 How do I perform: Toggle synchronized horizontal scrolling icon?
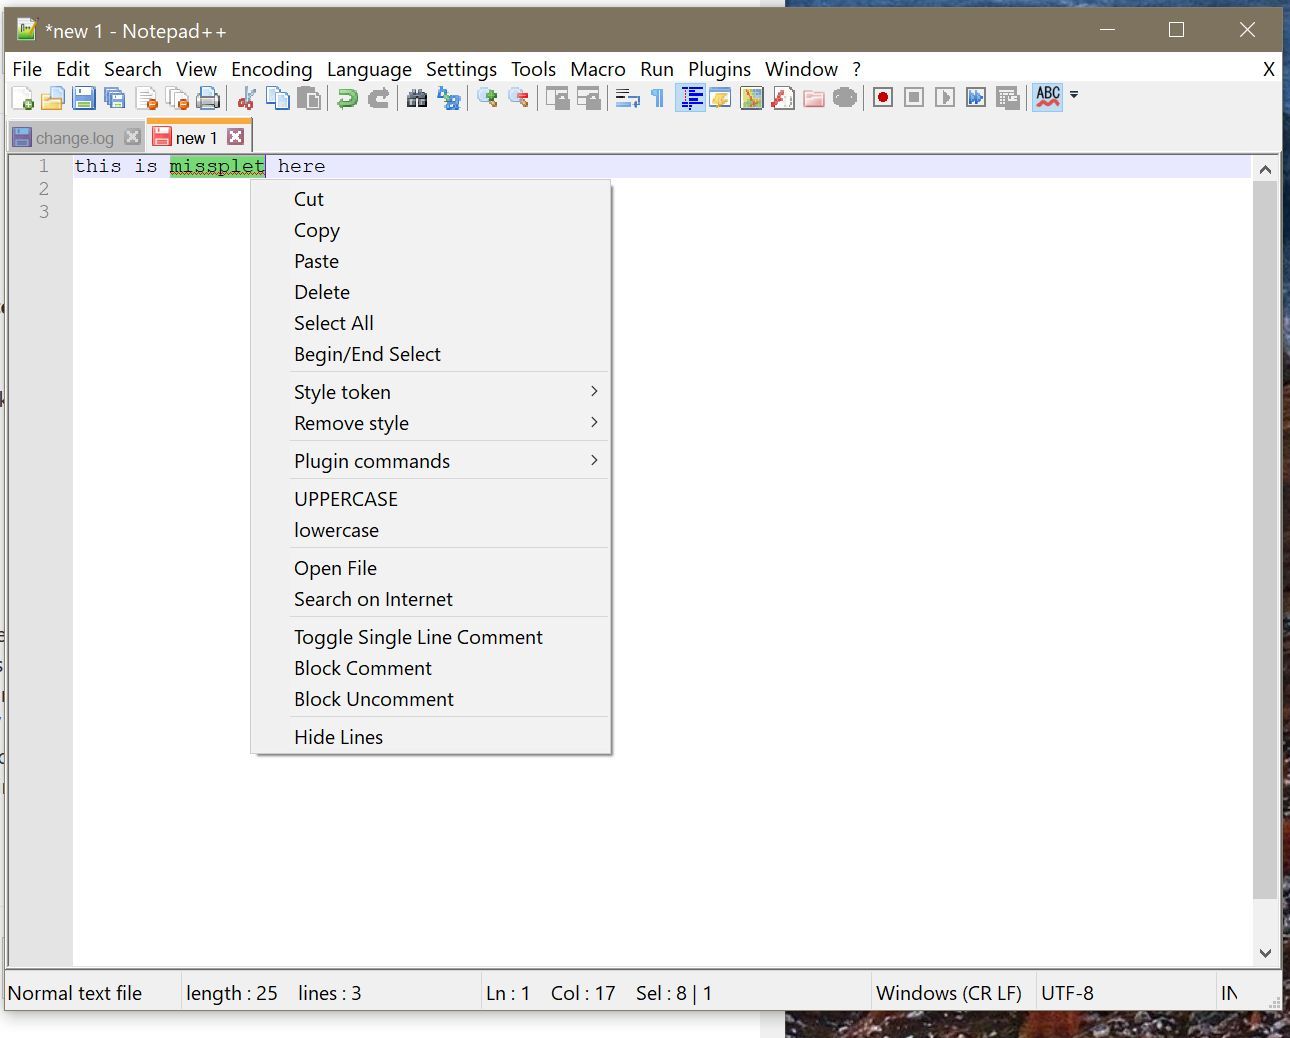pyautogui.click(x=588, y=98)
